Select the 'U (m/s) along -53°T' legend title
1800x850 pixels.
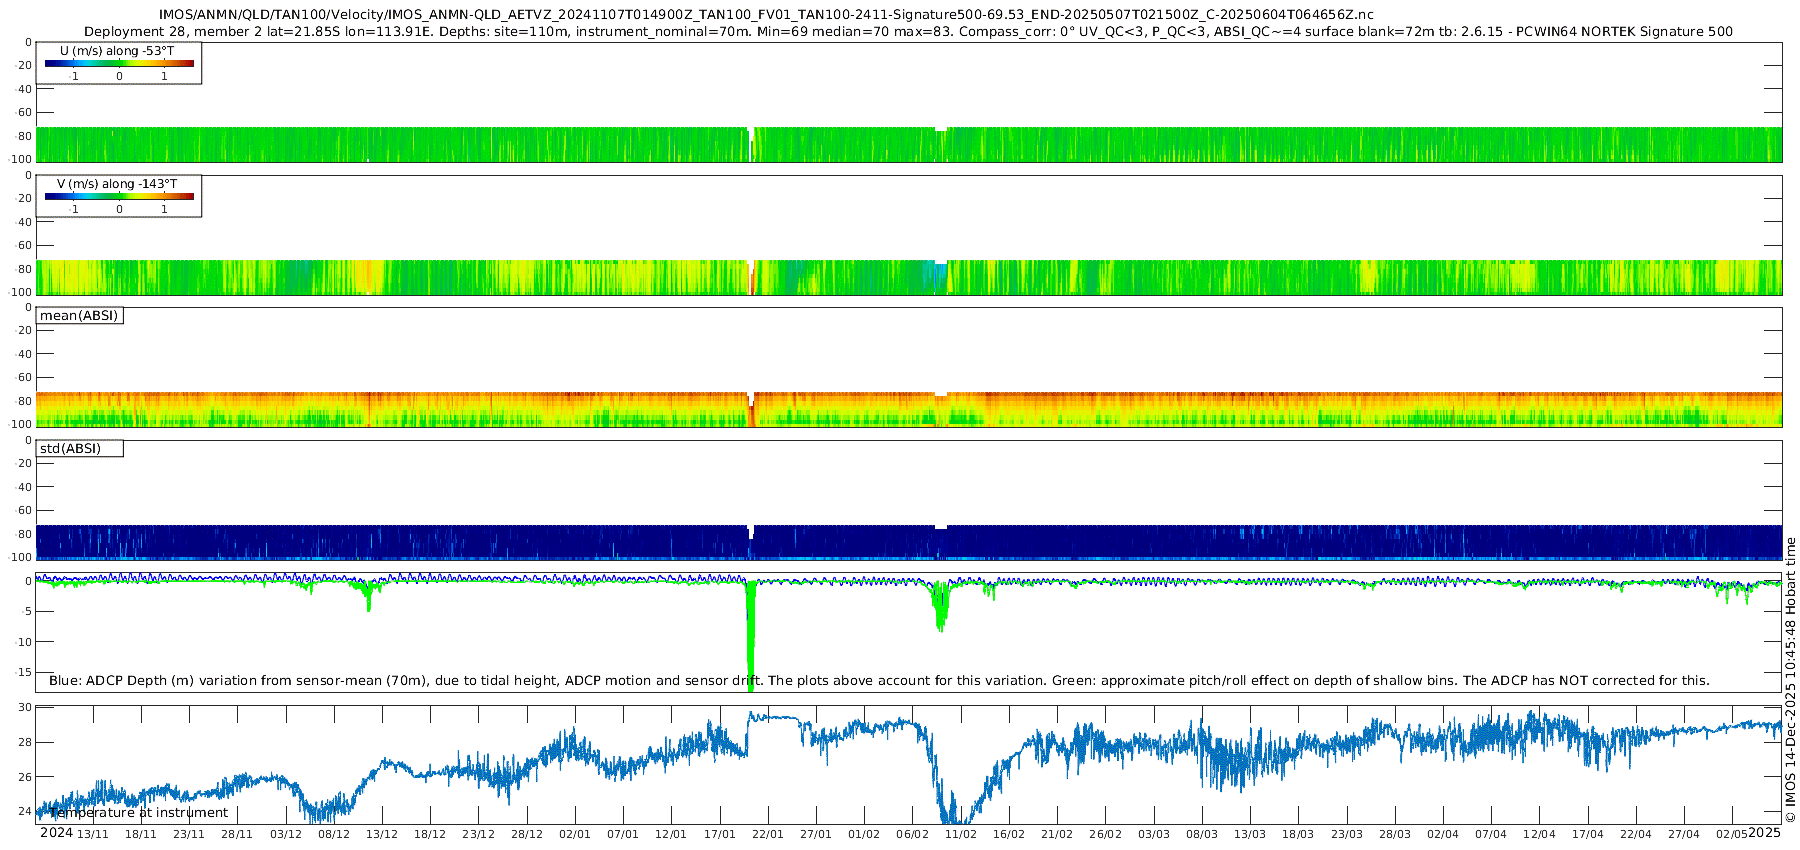click(x=117, y=51)
